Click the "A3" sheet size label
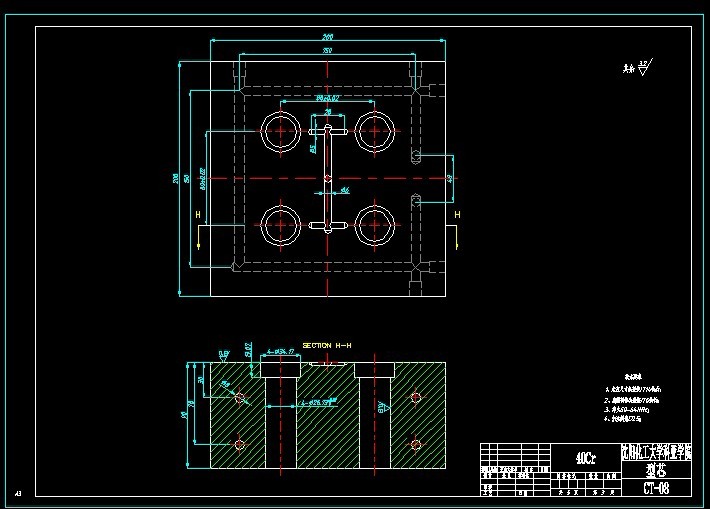710x509 pixels. click(18, 493)
